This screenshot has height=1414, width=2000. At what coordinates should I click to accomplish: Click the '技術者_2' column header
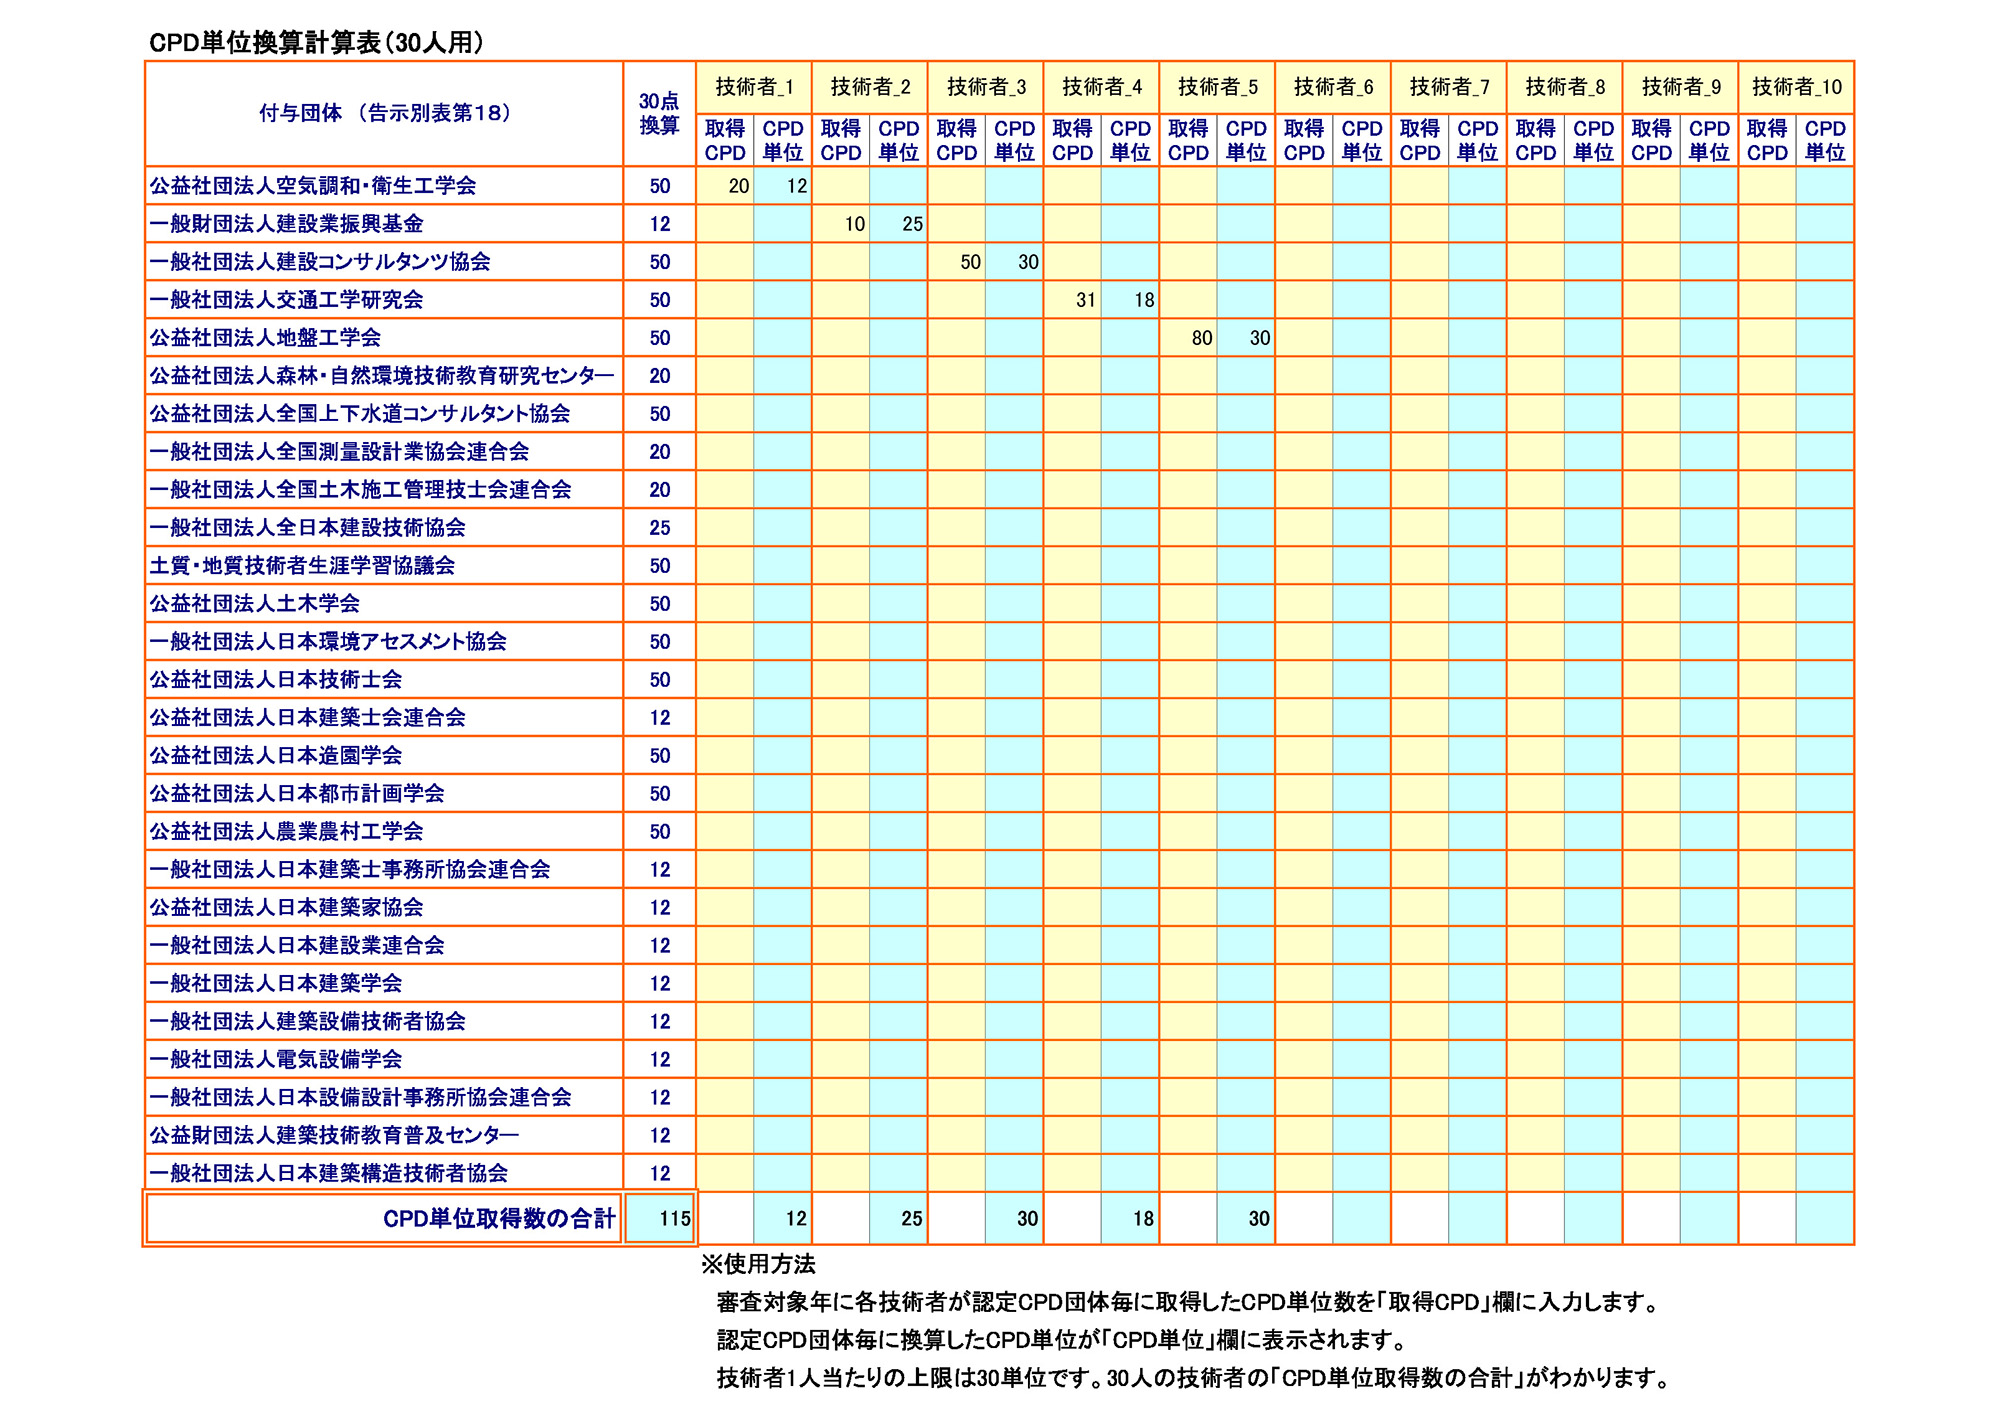tap(870, 87)
